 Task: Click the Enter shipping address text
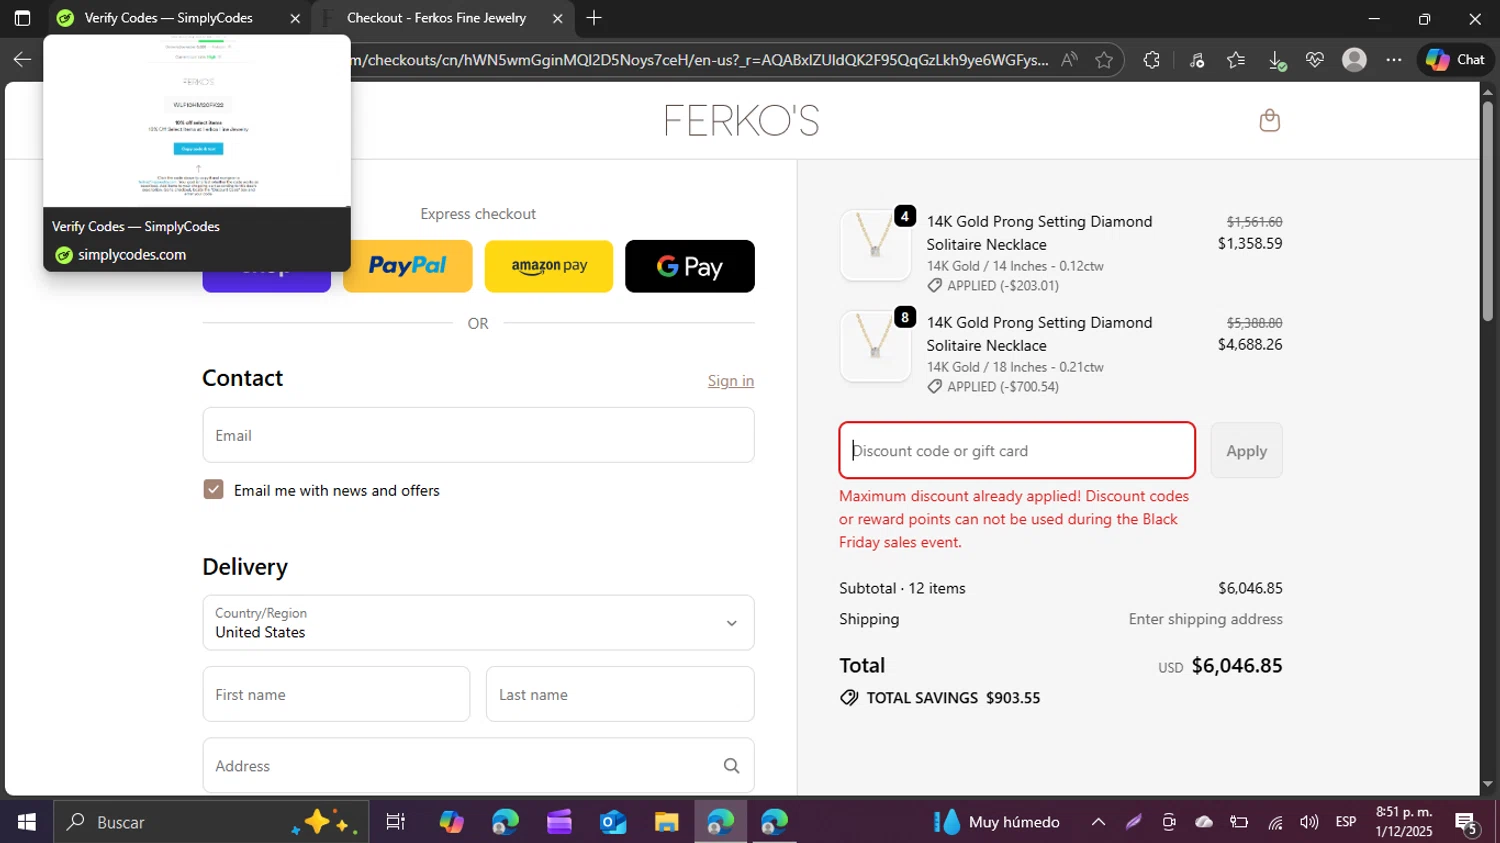pyautogui.click(x=1205, y=619)
